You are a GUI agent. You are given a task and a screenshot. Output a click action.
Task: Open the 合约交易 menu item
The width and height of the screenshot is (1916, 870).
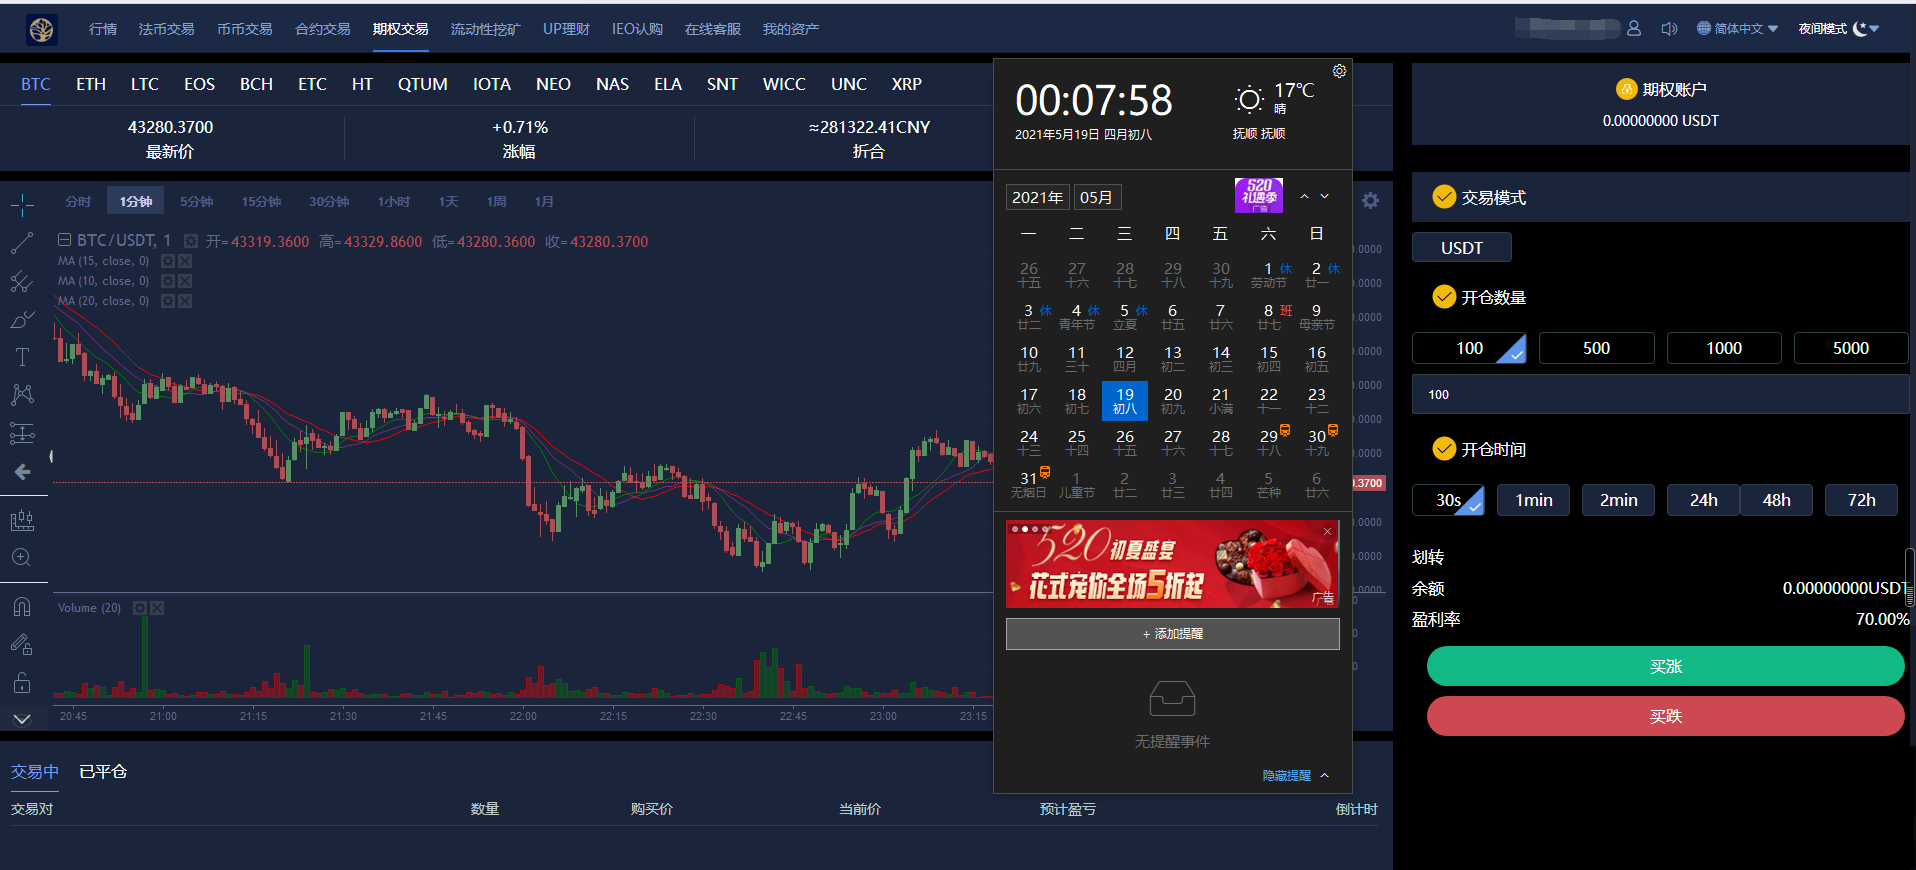coord(322,29)
